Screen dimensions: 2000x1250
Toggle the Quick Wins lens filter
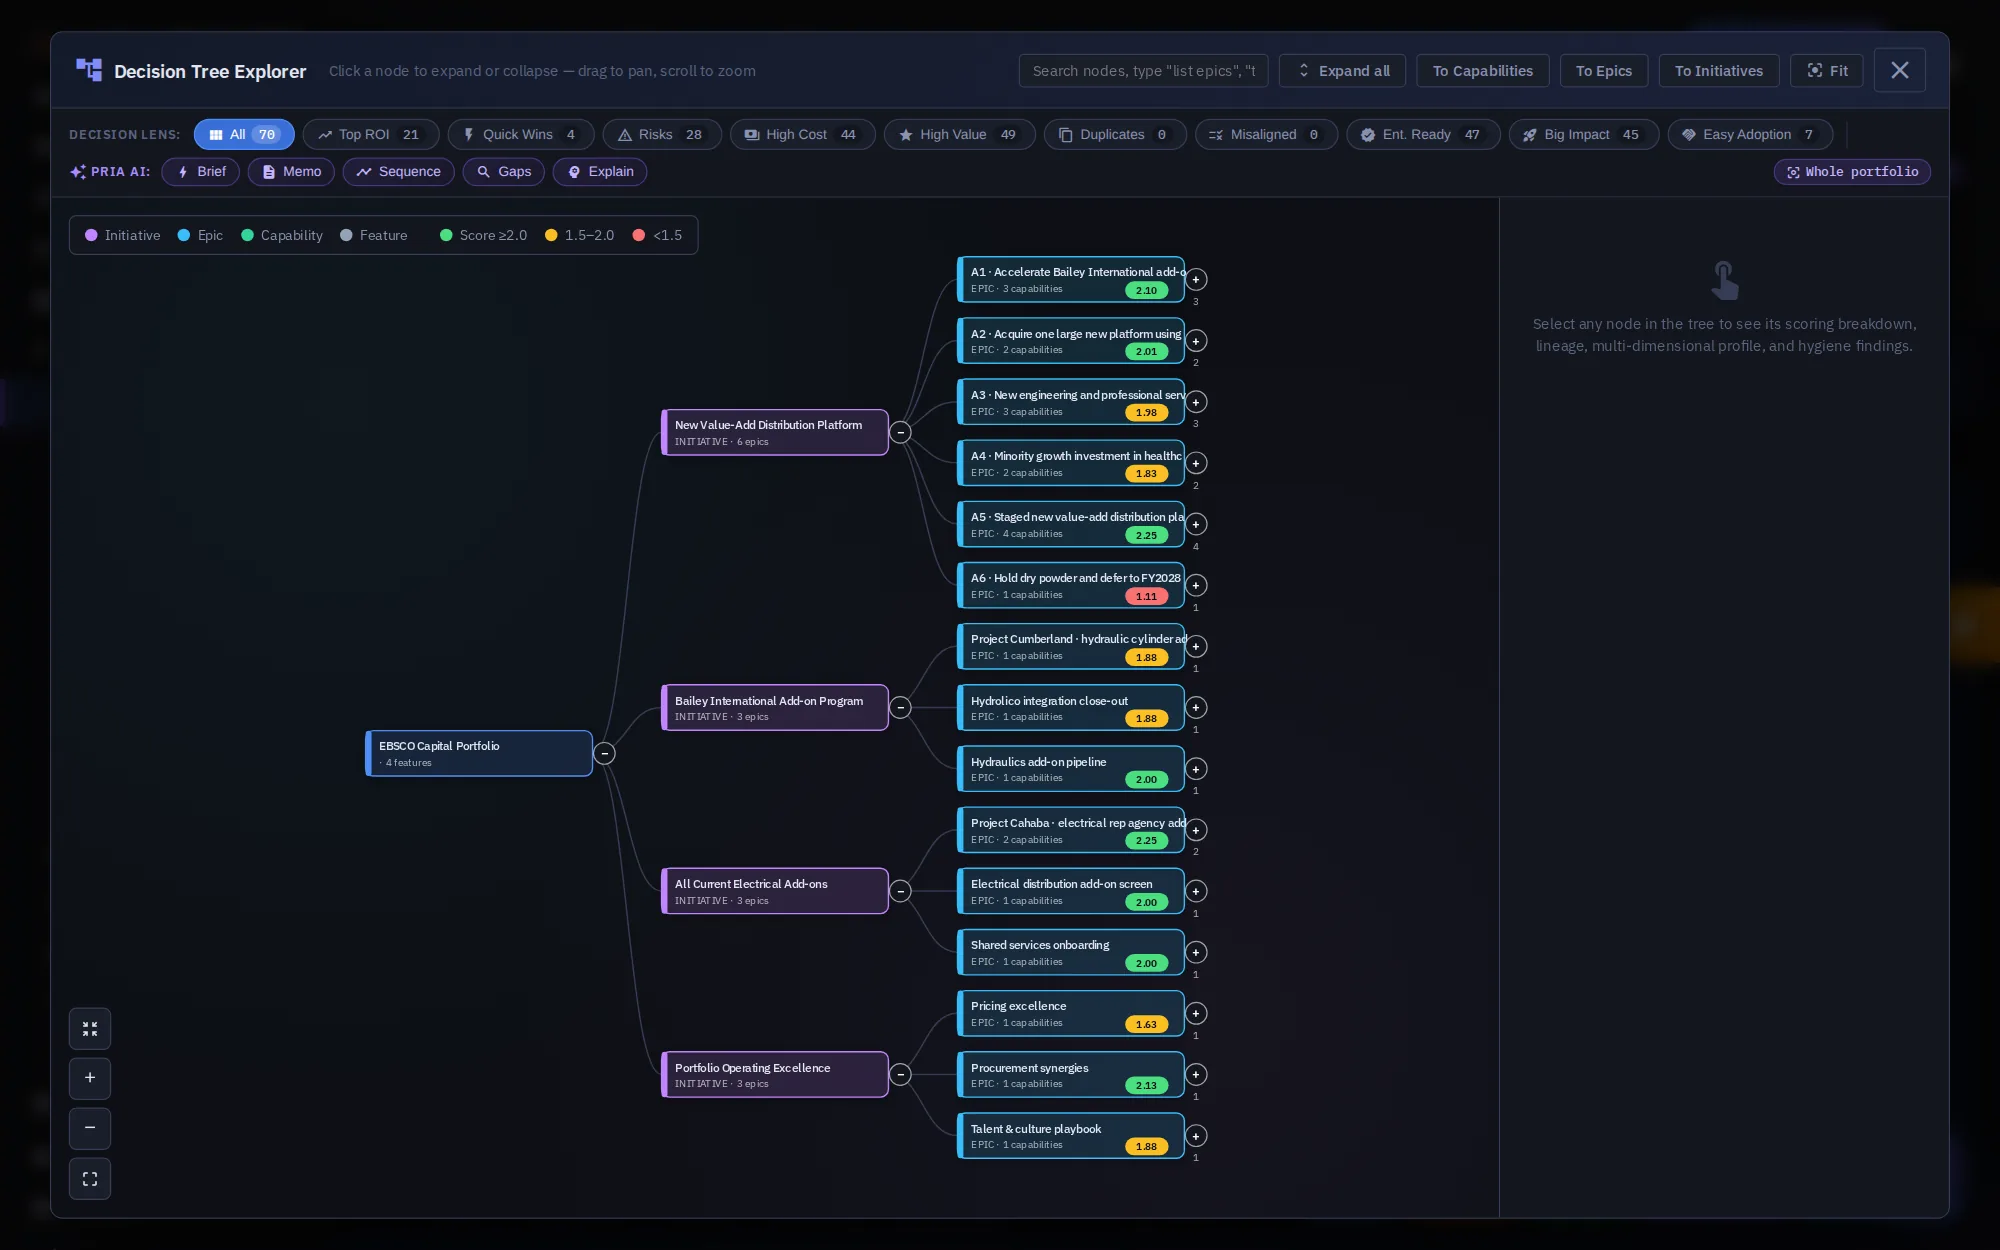[521, 135]
